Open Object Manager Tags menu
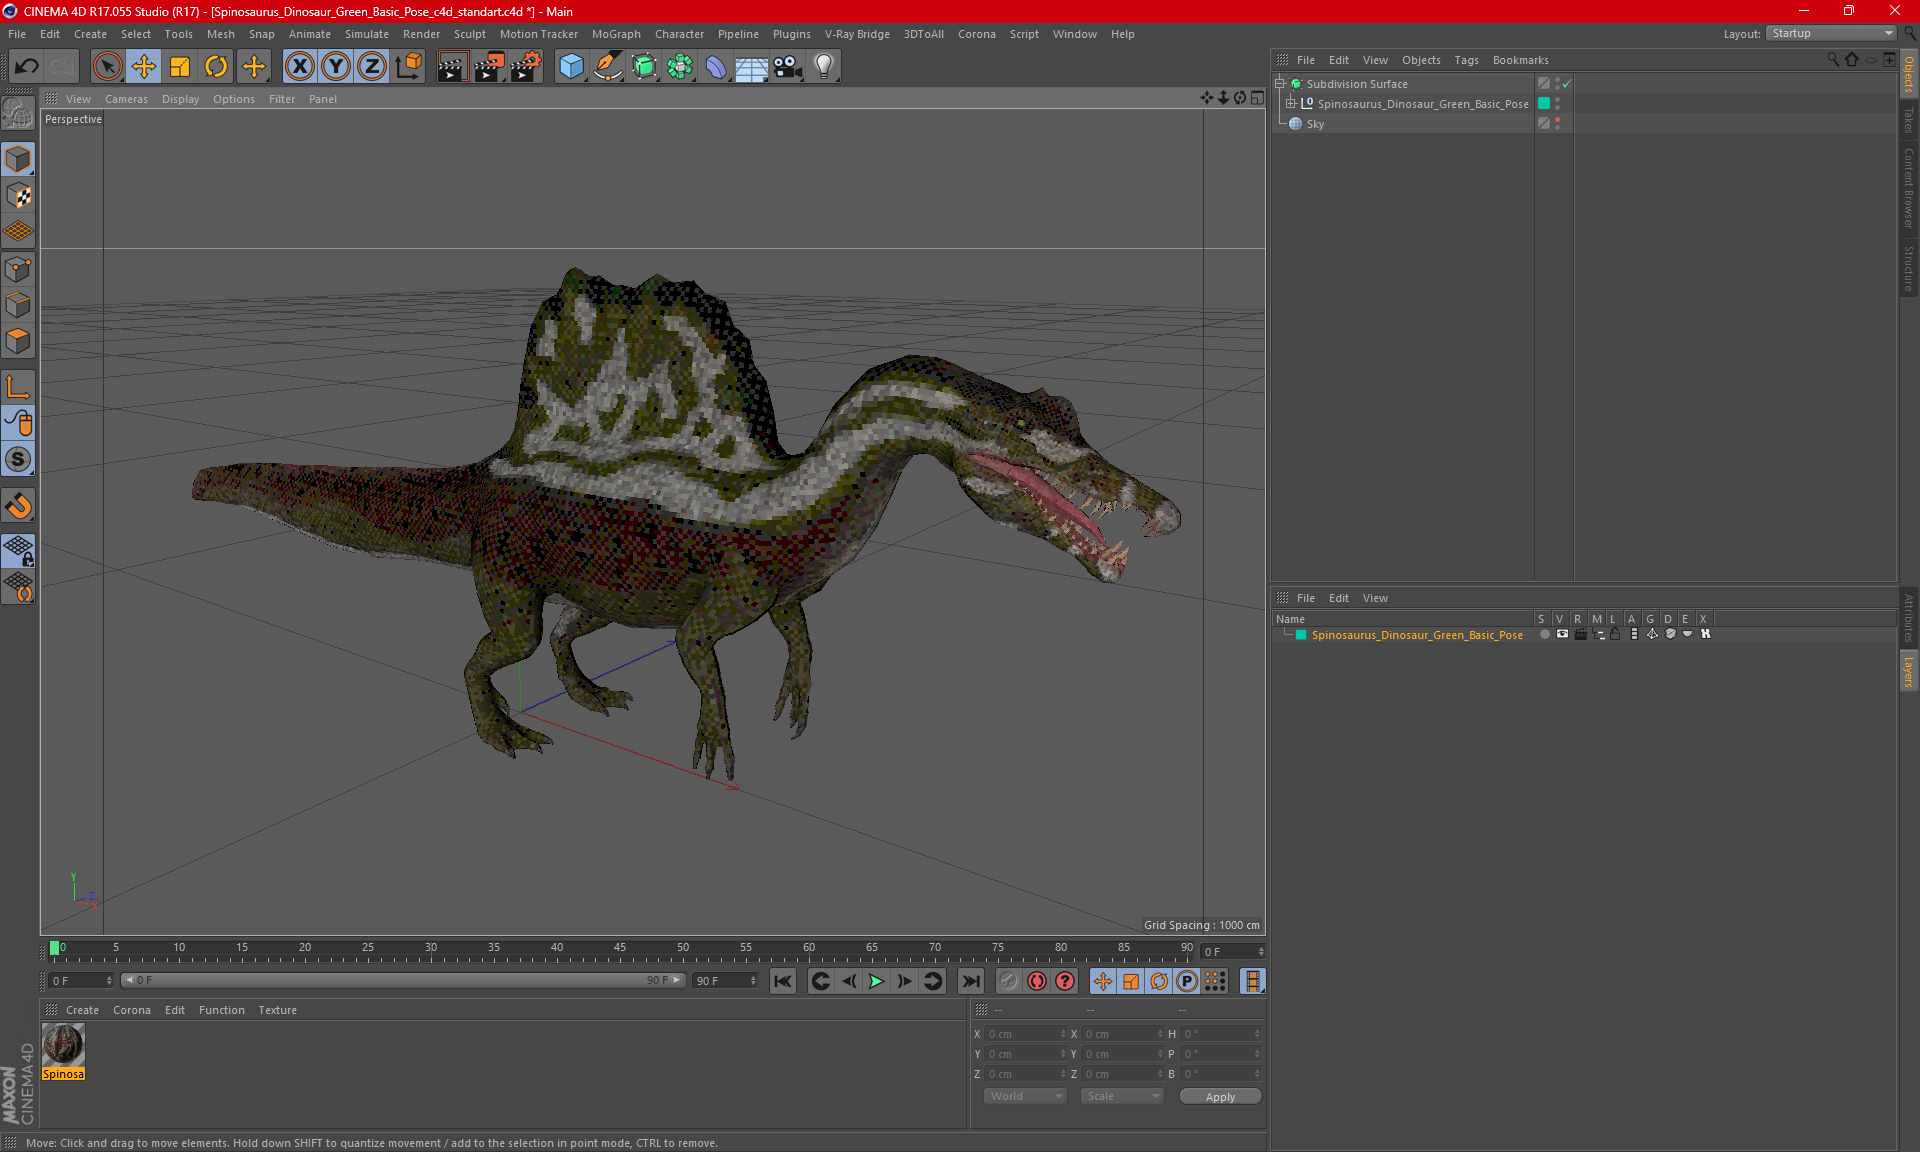This screenshot has height=1152, width=1920. pos(1466,60)
